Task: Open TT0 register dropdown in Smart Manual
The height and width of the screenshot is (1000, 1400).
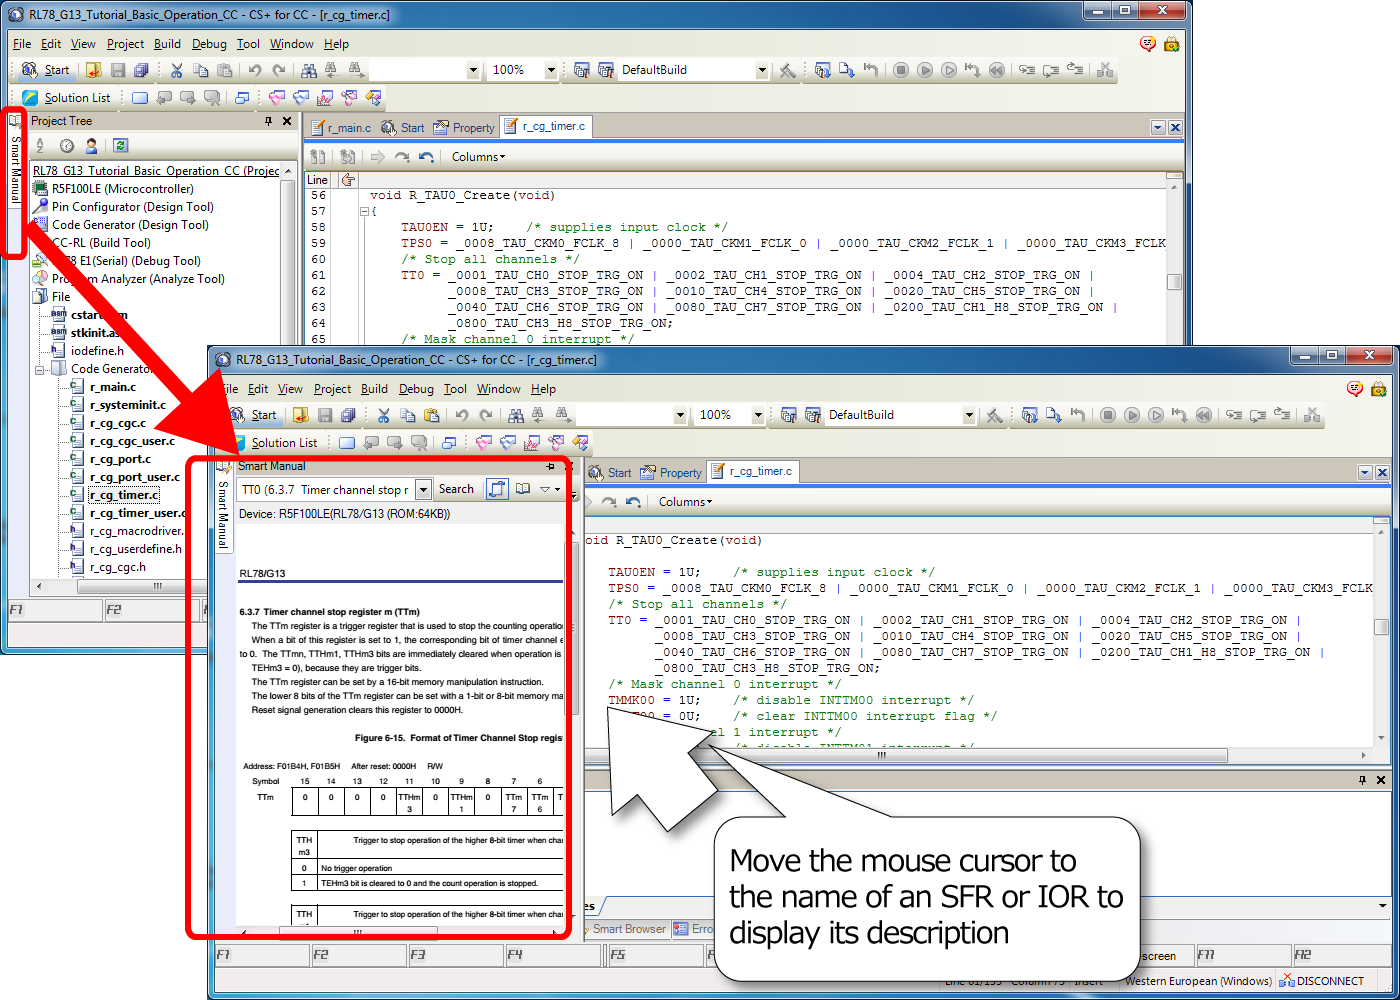Action: tap(423, 489)
